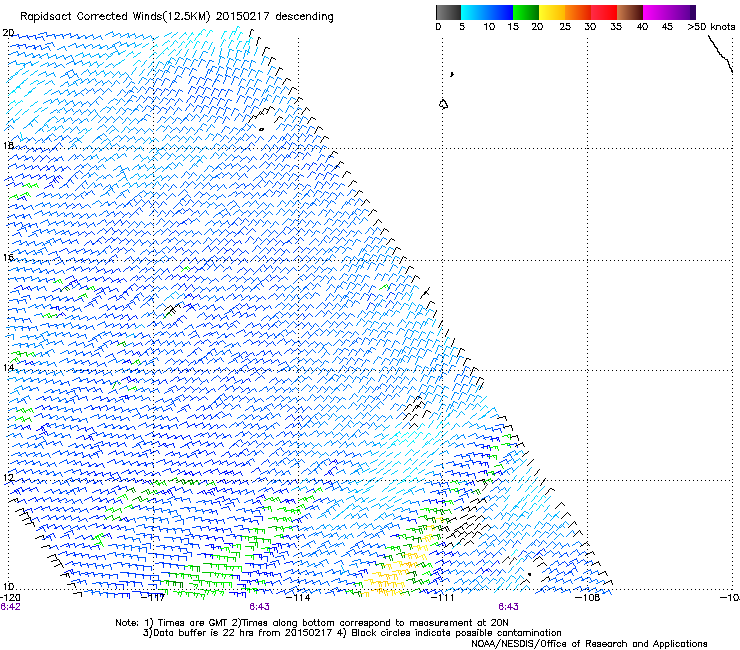Viewport: 740px width, 650px height.
Task: Click the map title 'Rapidsact Corrected Winds(12.5KM)'
Action: (x=115, y=17)
